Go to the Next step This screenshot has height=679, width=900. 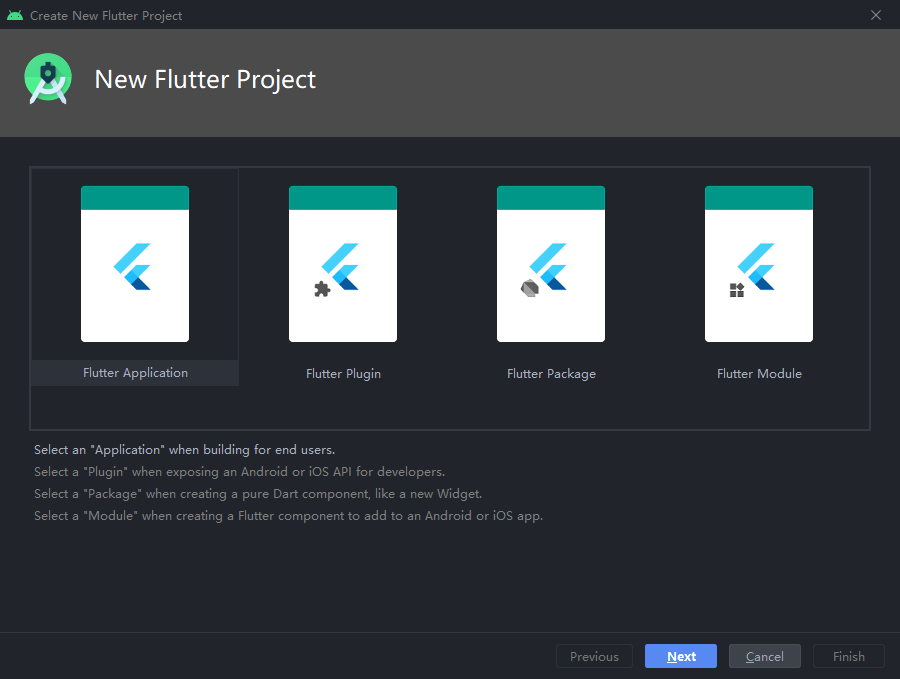coord(681,656)
